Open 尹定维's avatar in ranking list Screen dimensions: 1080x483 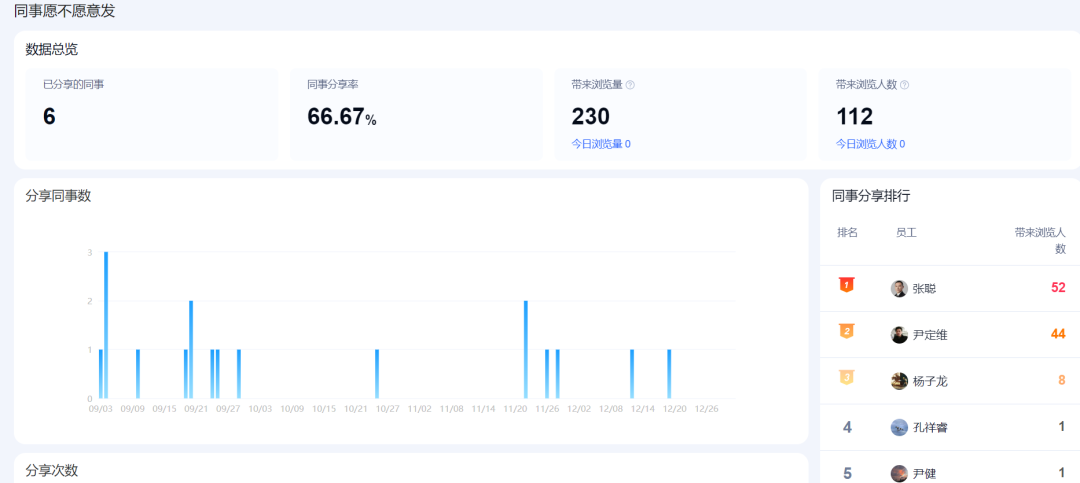point(899,335)
